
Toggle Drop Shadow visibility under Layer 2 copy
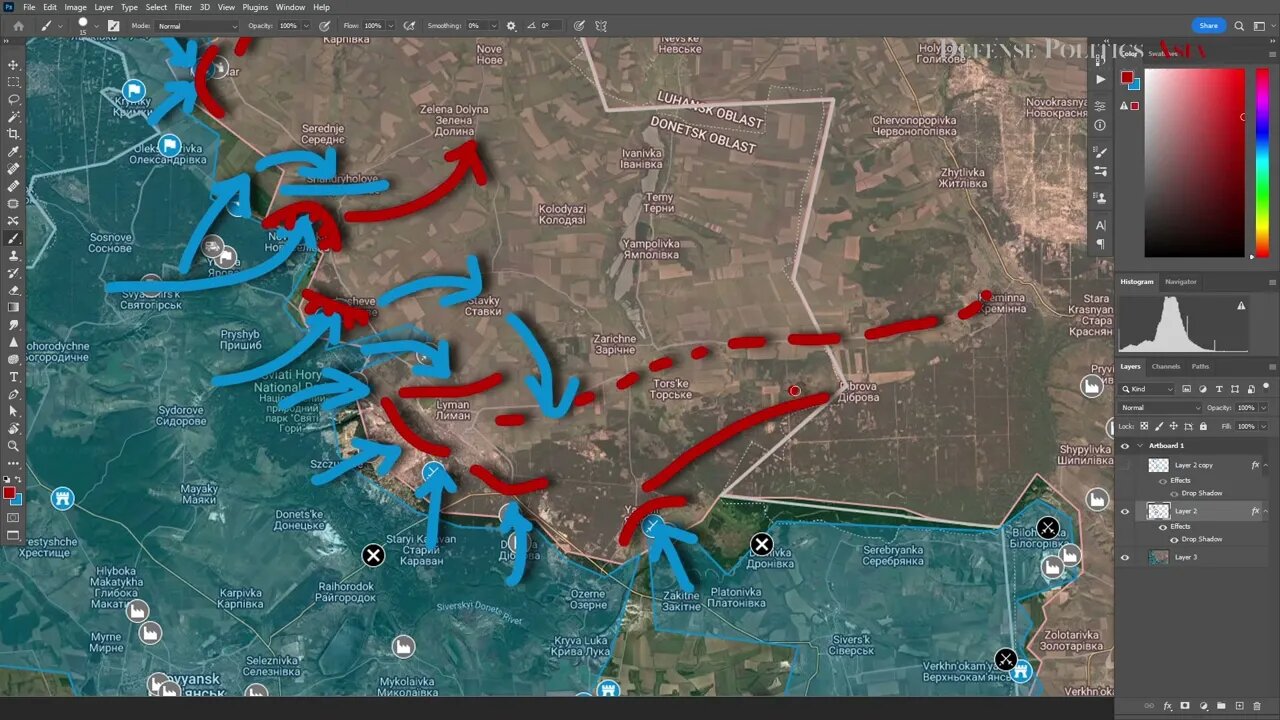click(1174, 493)
